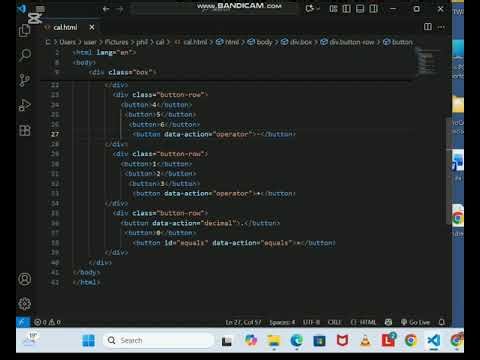480x360 pixels.
Task: Change the line ending sequence via CRLF
Action: (x=335, y=322)
